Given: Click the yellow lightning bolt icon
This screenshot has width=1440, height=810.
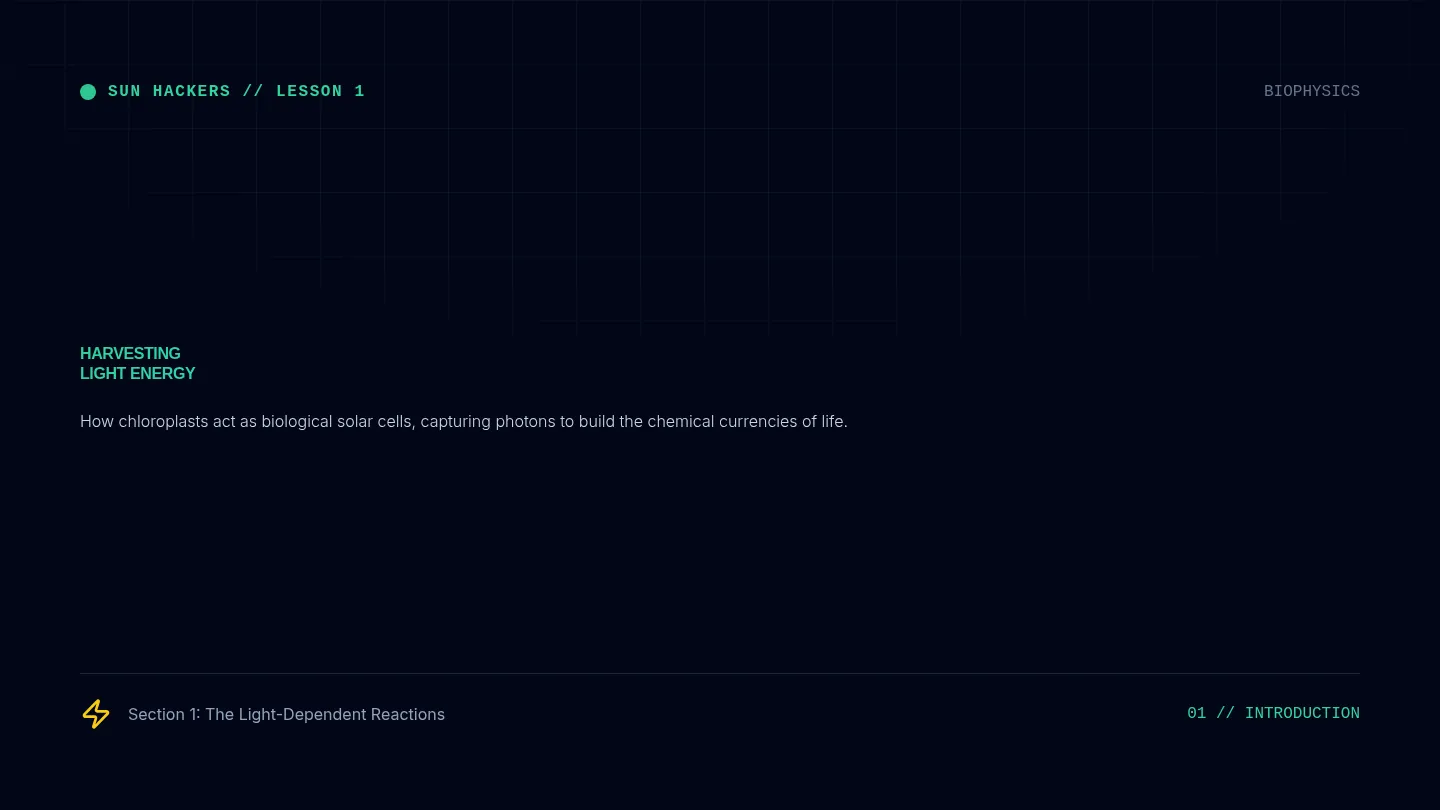Looking at the screenshot, I should (x=96, y=714).
